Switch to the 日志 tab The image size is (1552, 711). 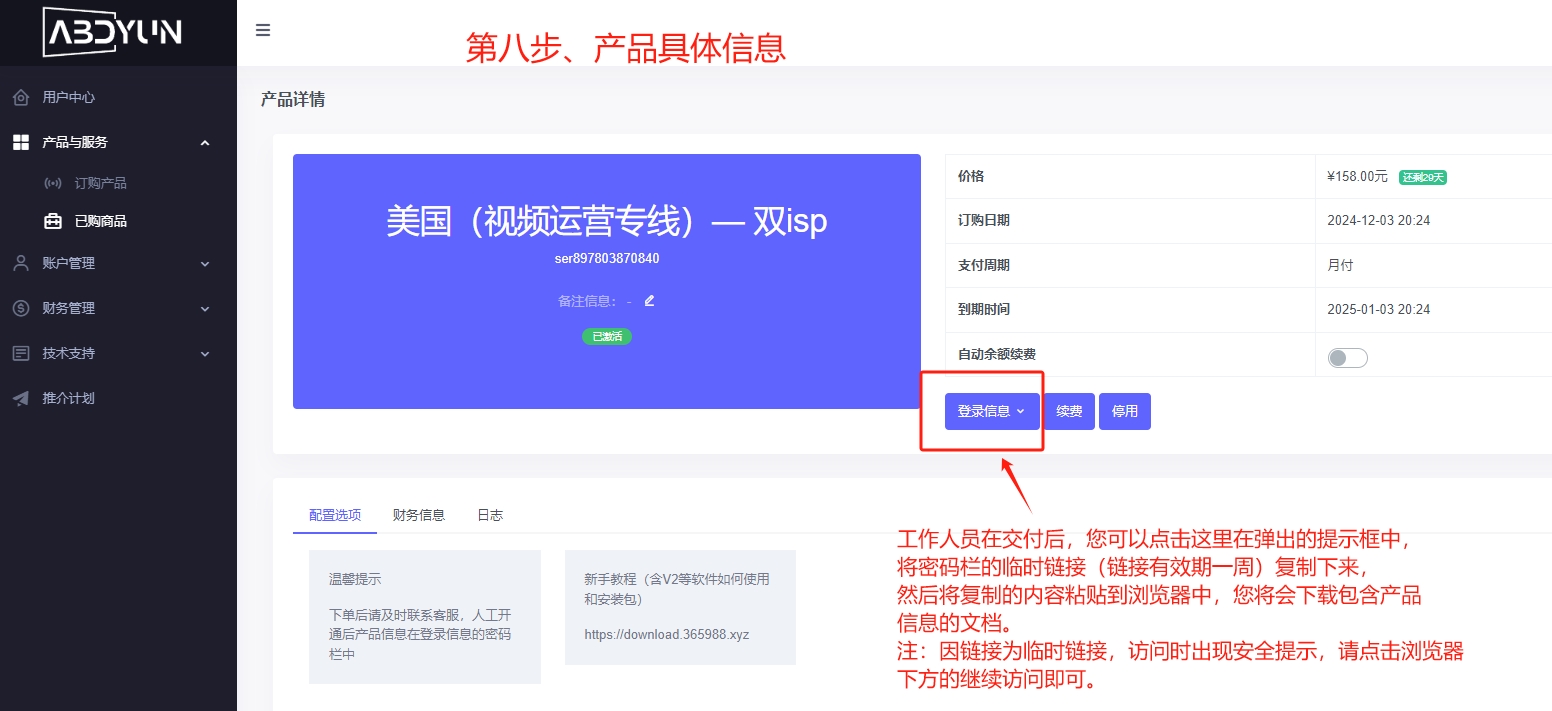pyautogui.click(x=490, y=515)
